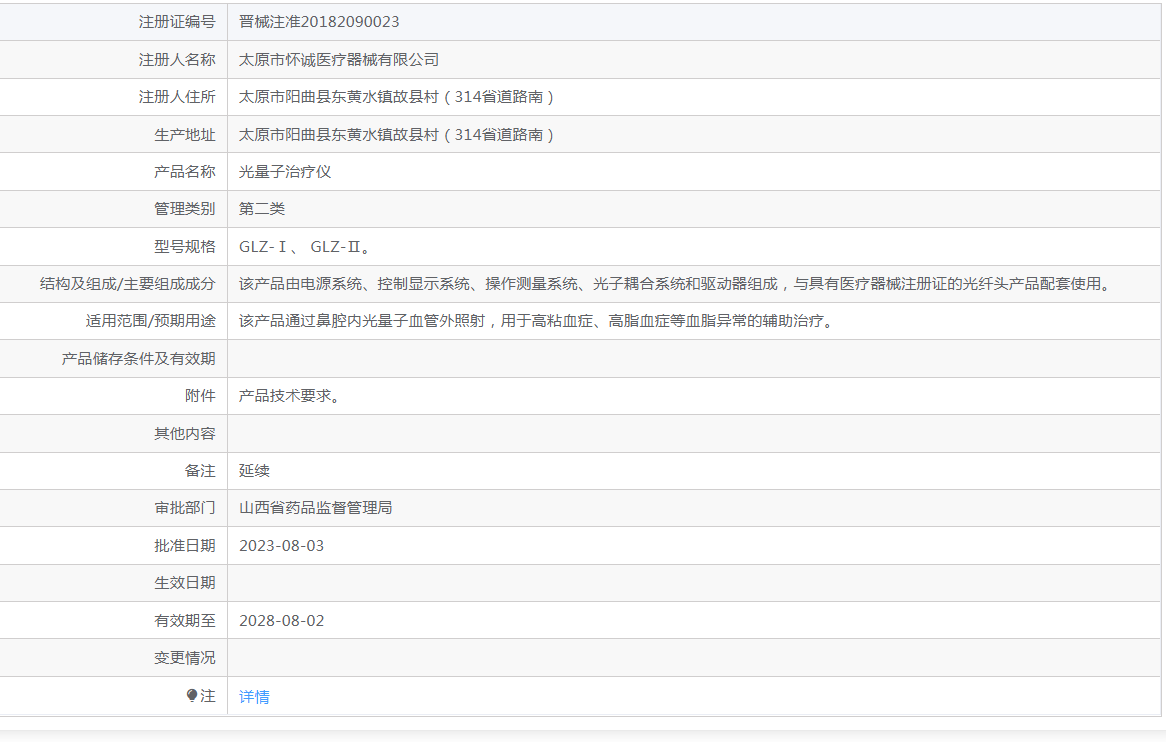Click the label 生产地址
Image resolution: width=1166 pixels, height=742 pixels.
[x=184, y=135]
